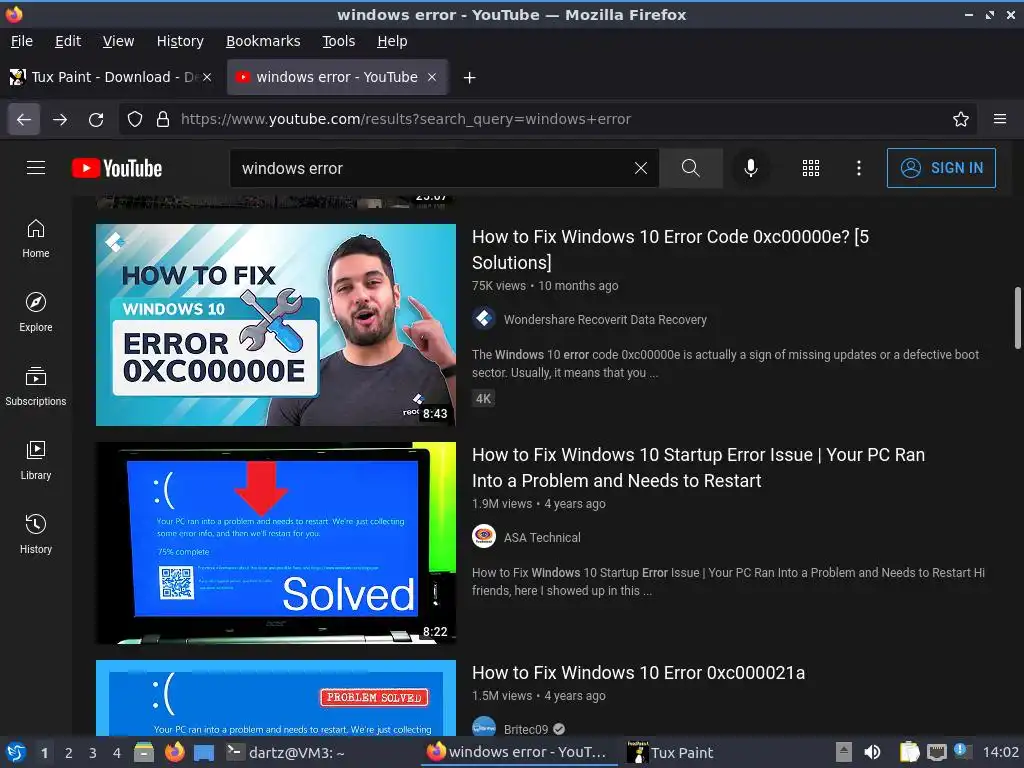Open volume control in system tray
Image resolution: width=1024 pixels, height=768 pixels.
(x=872, y=752)
